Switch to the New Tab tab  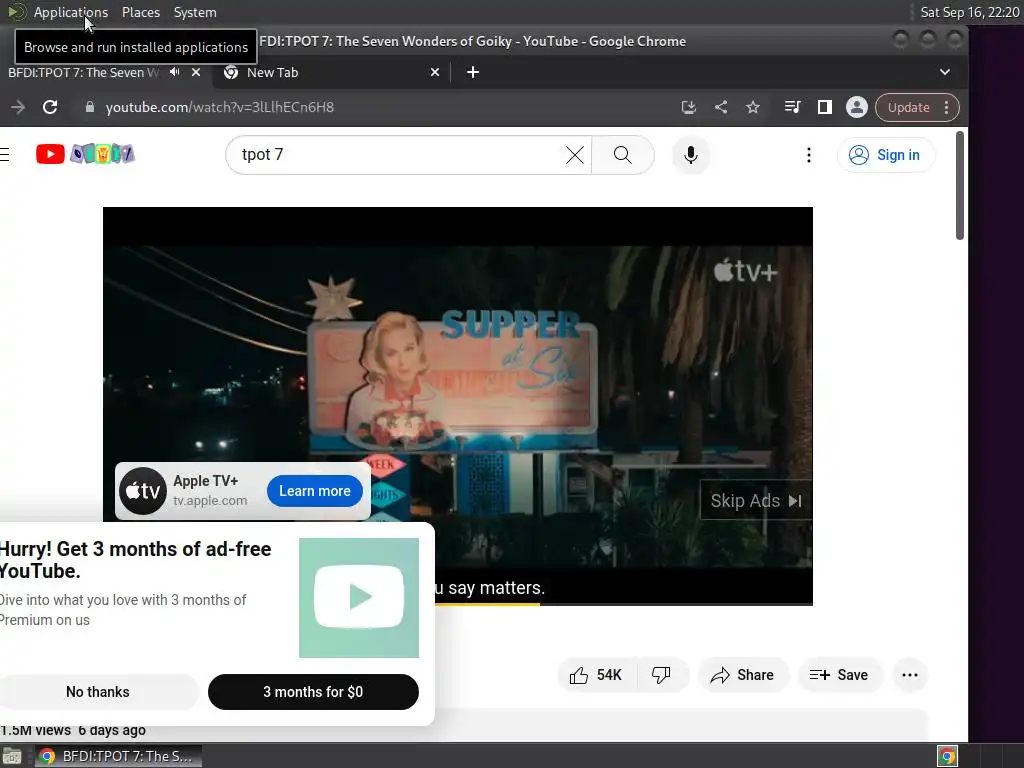coord(327,72)
